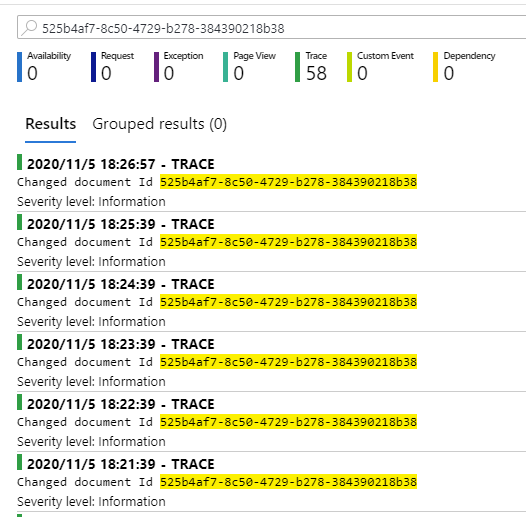Click Severity level text under 18:23:39 trace
The width and height of the screenshot is (526, 517).
tap(91, 382)
